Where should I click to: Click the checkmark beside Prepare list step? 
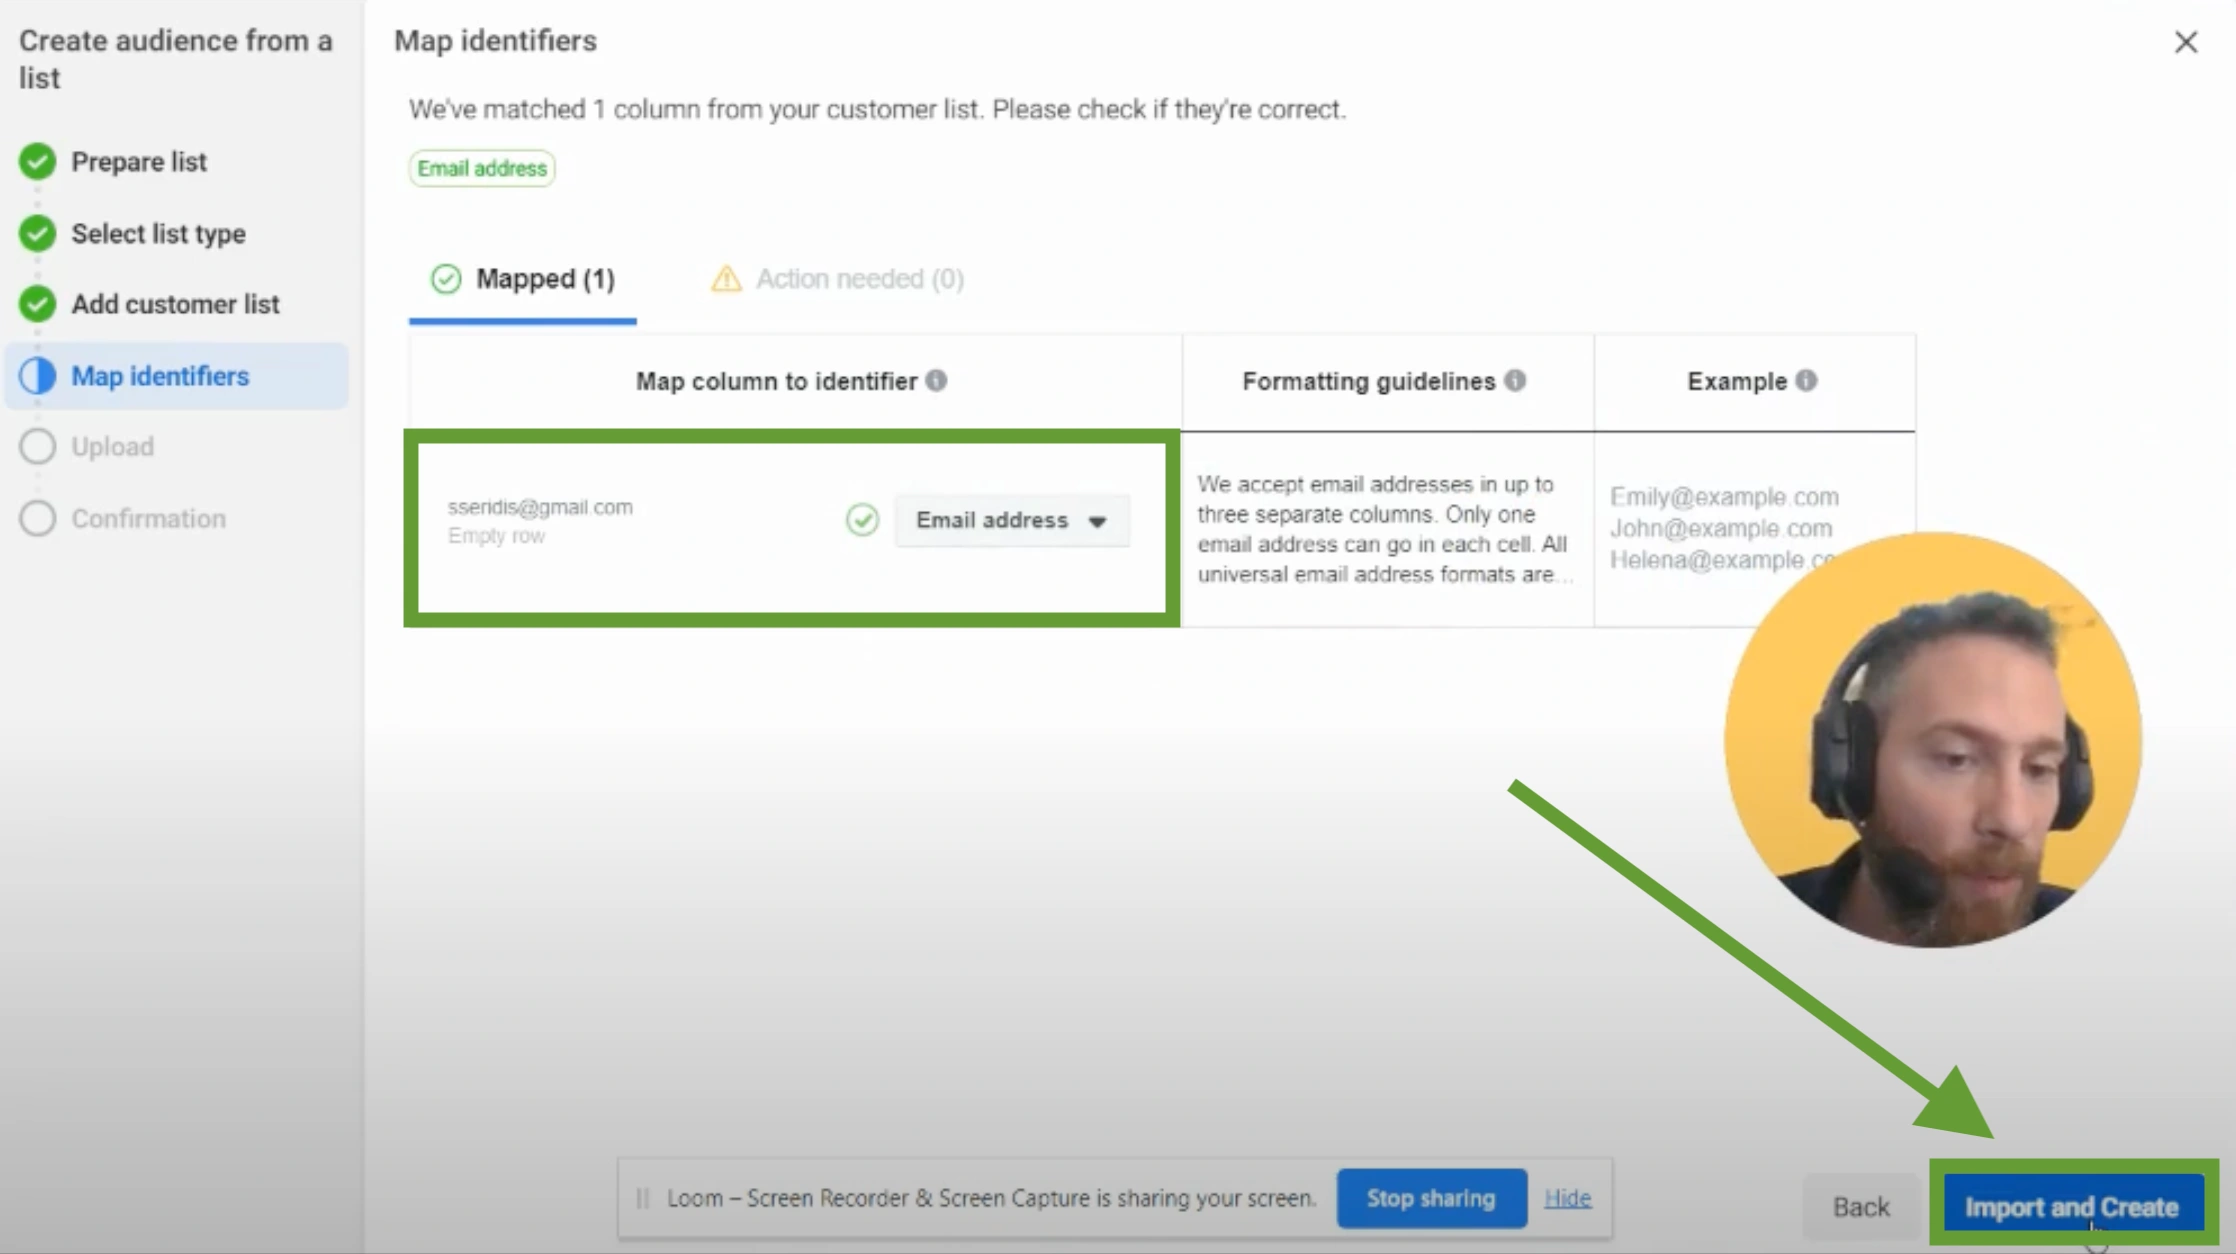[x=37, y=161]
